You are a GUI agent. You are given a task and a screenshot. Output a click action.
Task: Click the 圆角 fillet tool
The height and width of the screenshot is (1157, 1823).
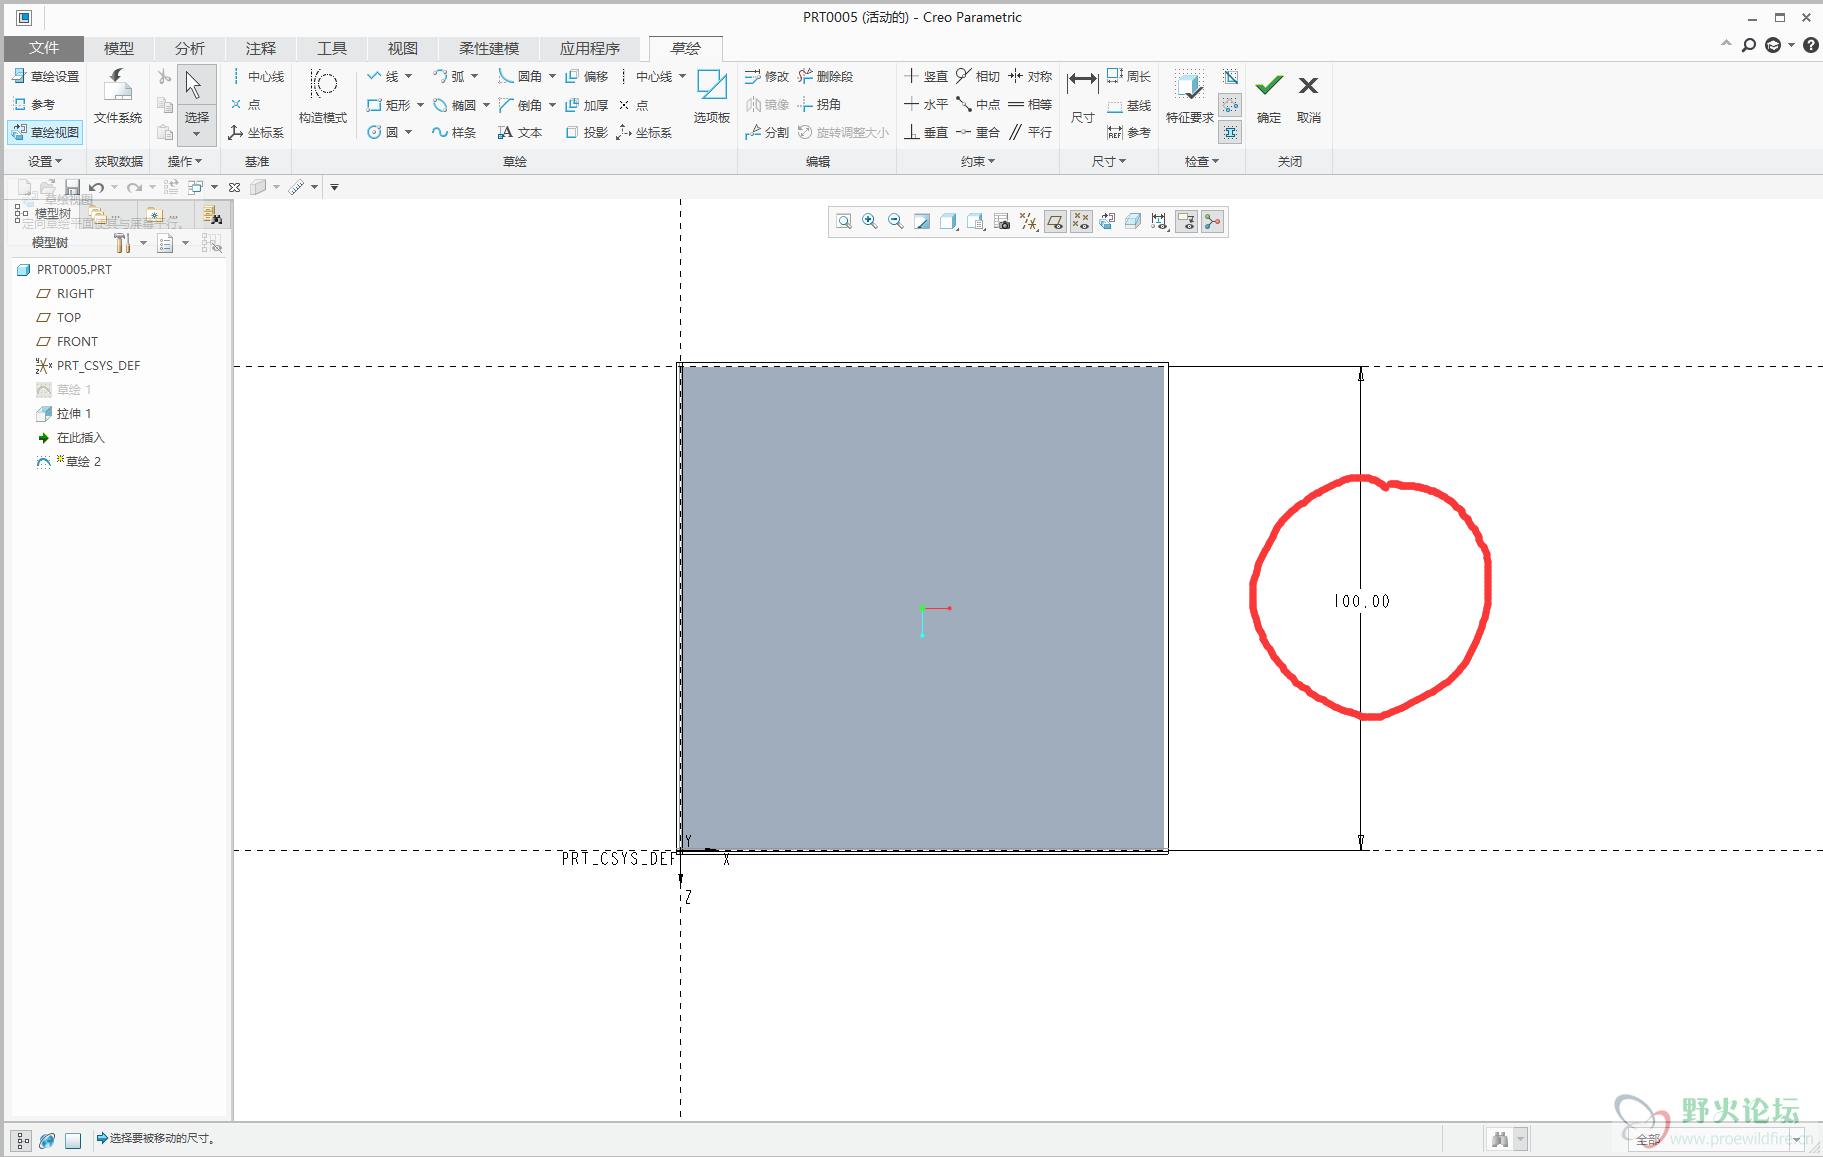(520, 76)
